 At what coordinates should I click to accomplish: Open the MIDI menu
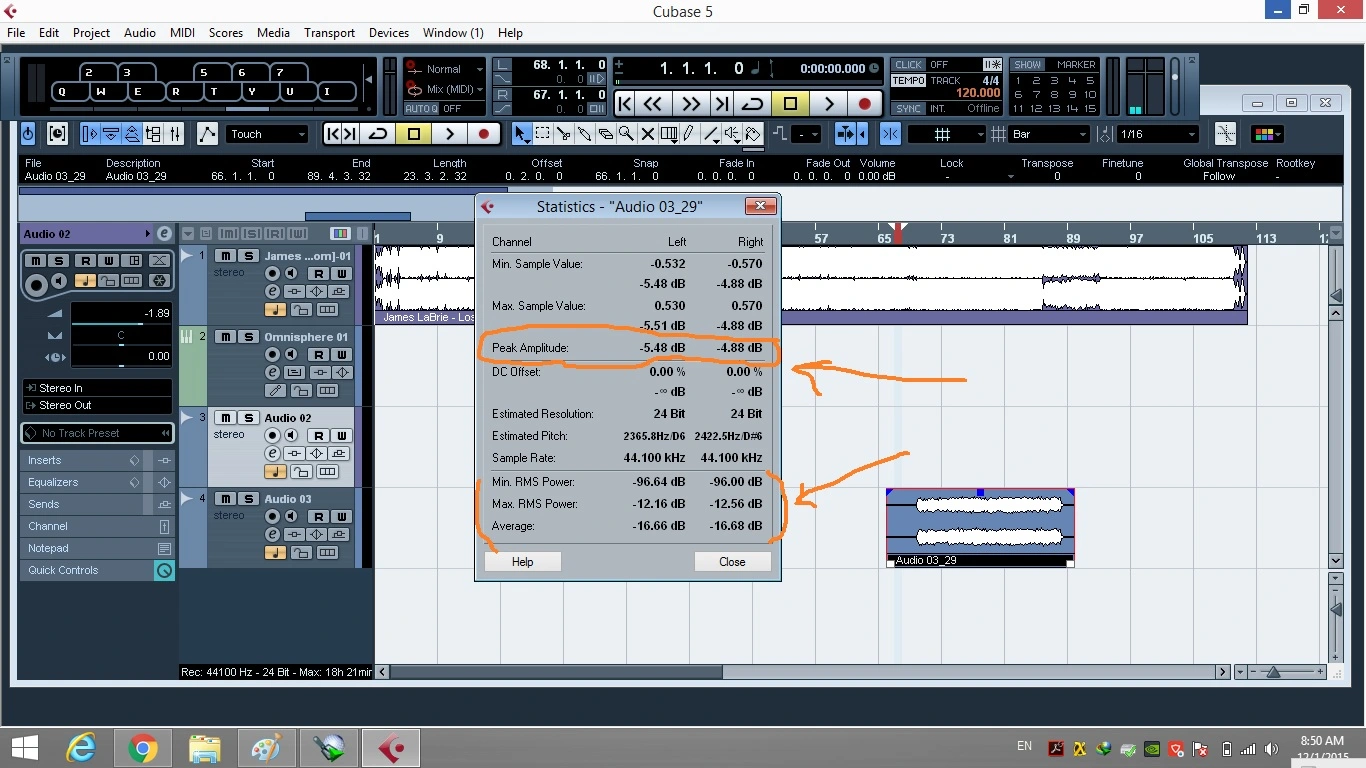coord(183,32)
